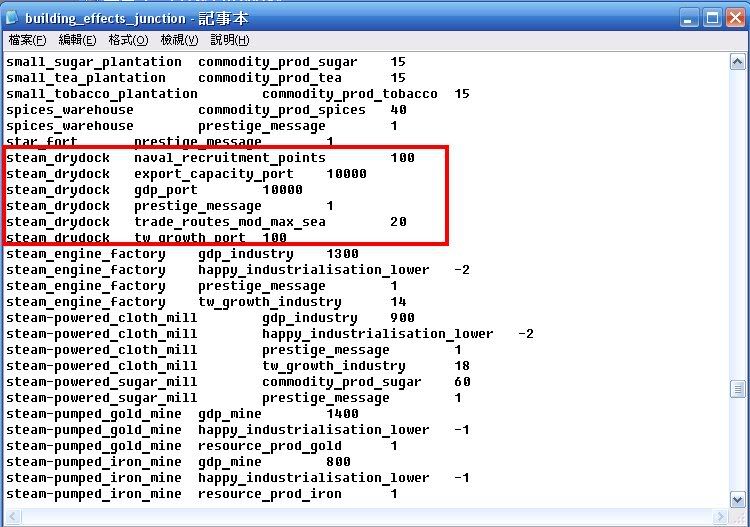Close the building_effects_junction window
This screenshot has height=527, width=750.
pyautogui.click(x=736, y=17)
